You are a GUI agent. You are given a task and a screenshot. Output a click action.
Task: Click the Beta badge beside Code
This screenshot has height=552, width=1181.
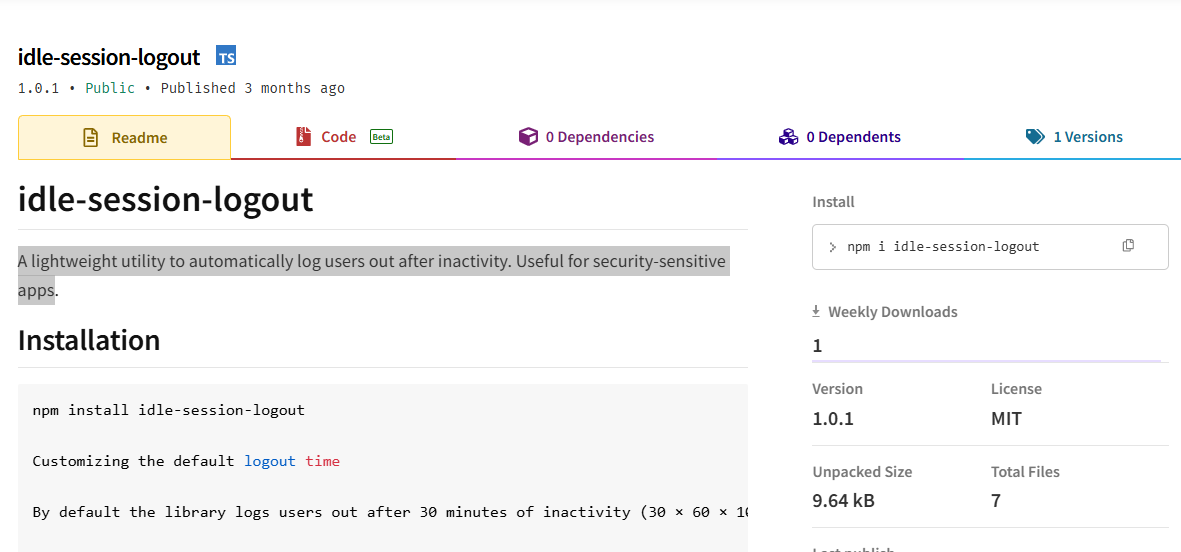[x=381, y=137]
